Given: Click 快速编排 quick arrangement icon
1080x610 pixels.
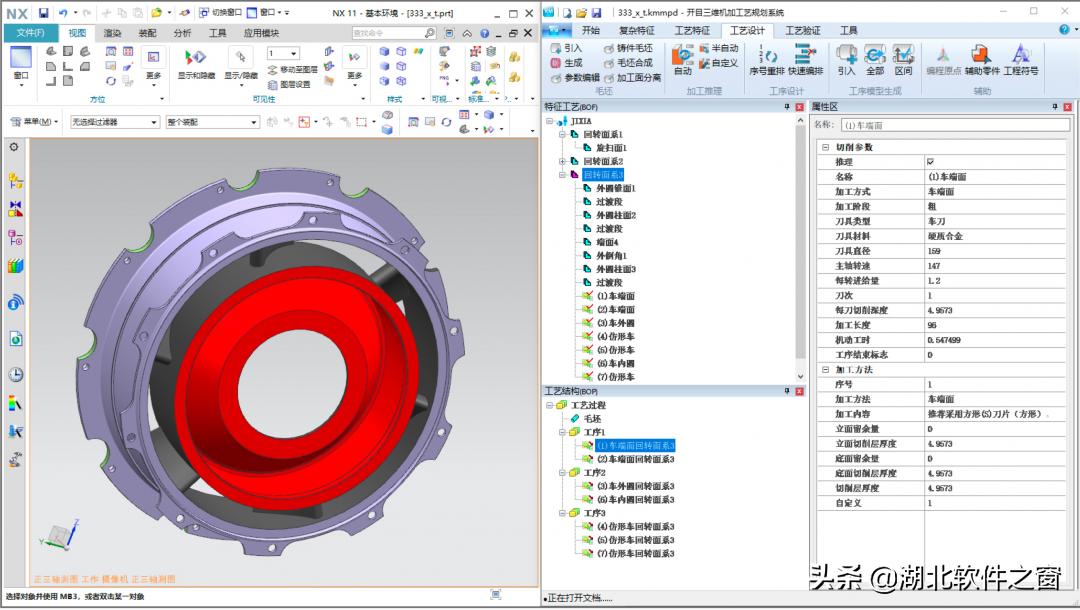Looking at the screenshot, I should [x=805, y=59].
